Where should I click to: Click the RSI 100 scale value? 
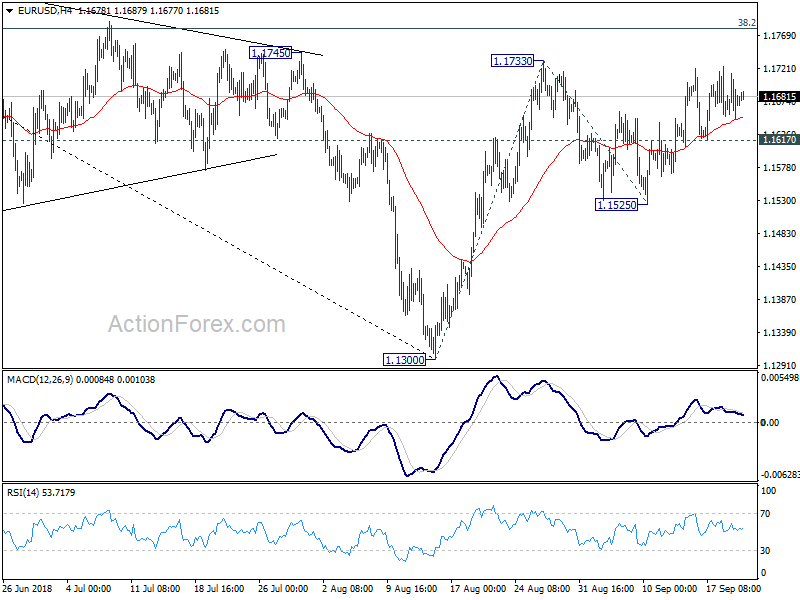coord(768,491)
